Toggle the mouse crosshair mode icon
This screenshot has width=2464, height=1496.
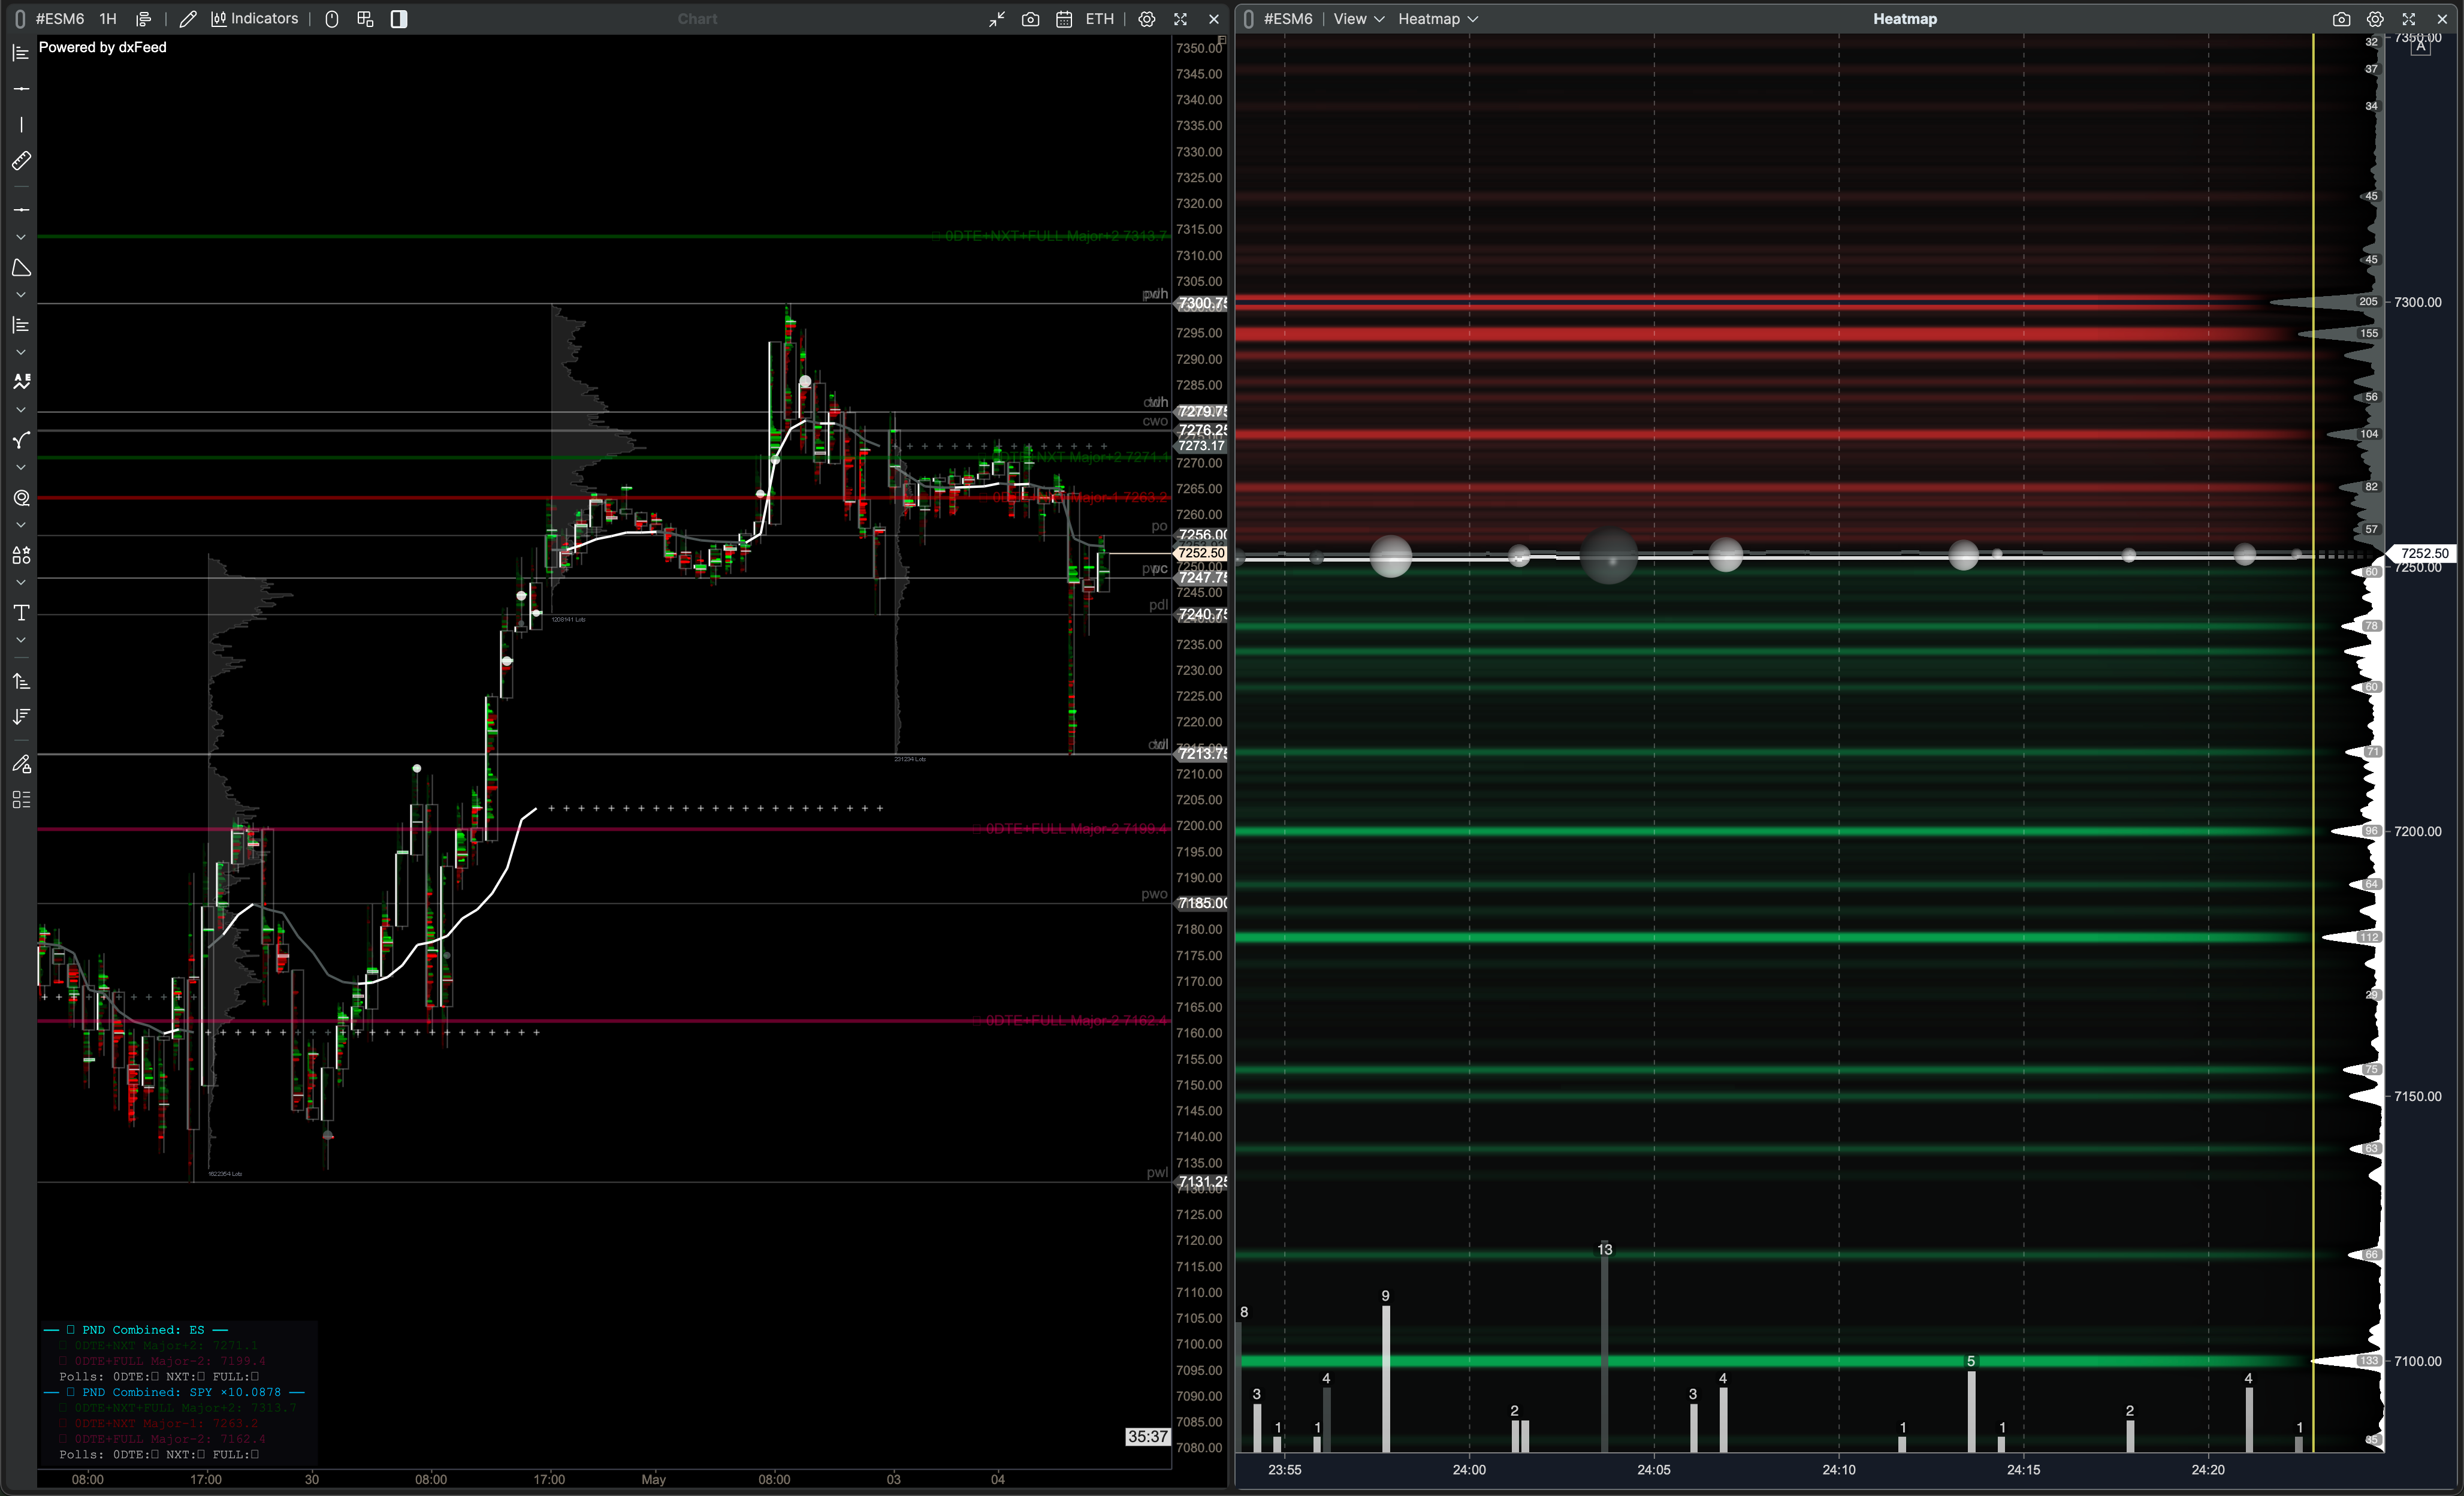pos(332,19)
